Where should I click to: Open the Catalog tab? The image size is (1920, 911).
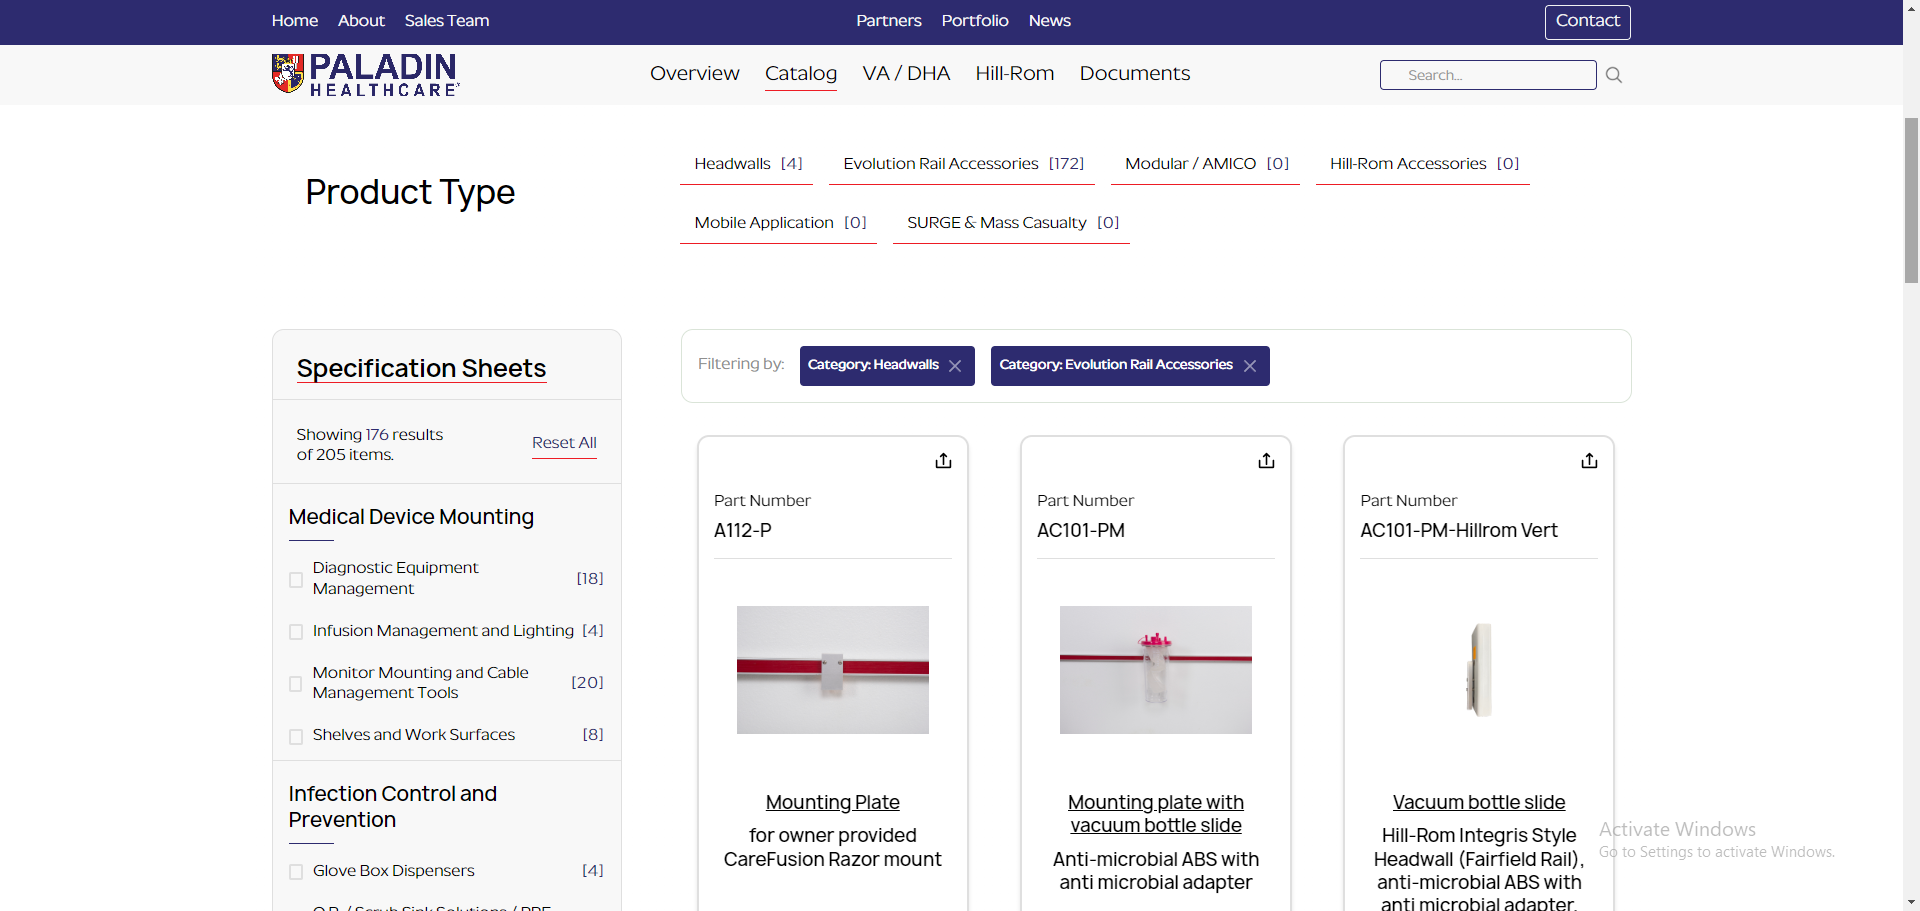(x=801, y=73)
